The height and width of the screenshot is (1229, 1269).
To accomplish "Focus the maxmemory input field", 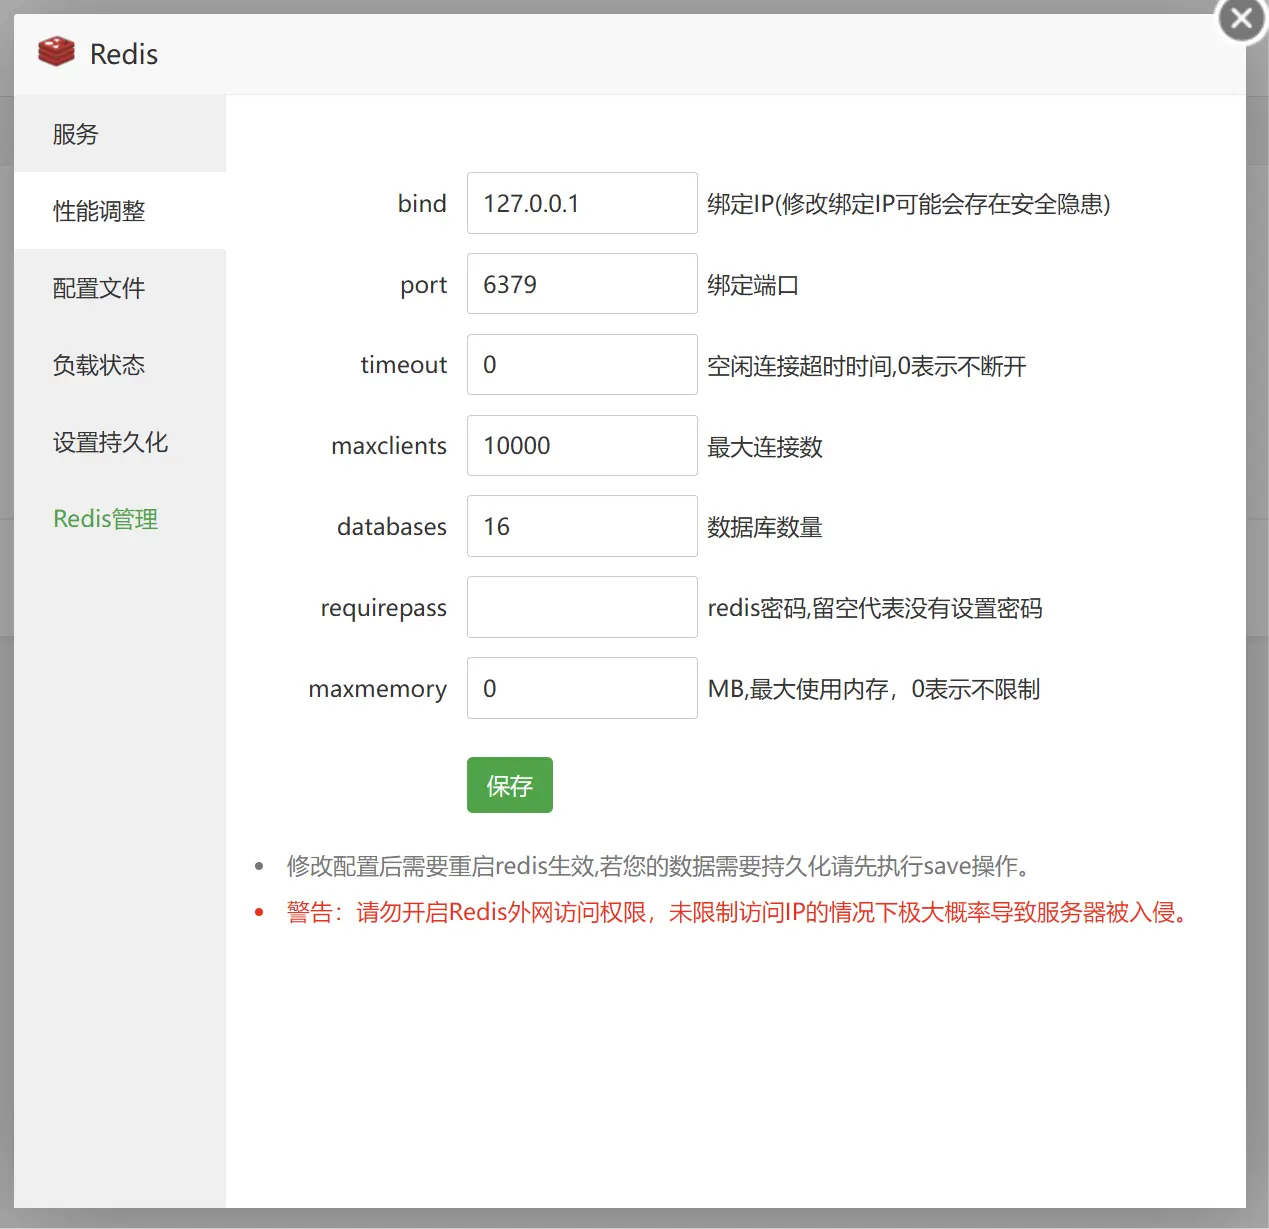I will [x=582, y=688].
